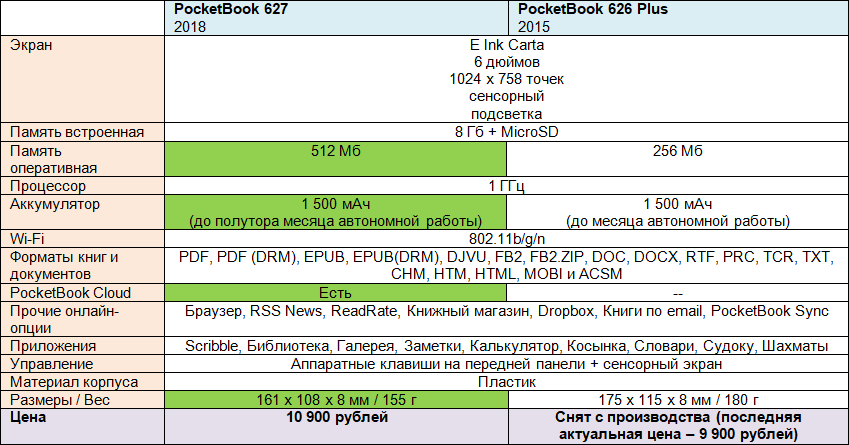Click the 8 Гб + MicroSD cell
Image resolution: width=849 pixels, height=445 pixels.
506,132
